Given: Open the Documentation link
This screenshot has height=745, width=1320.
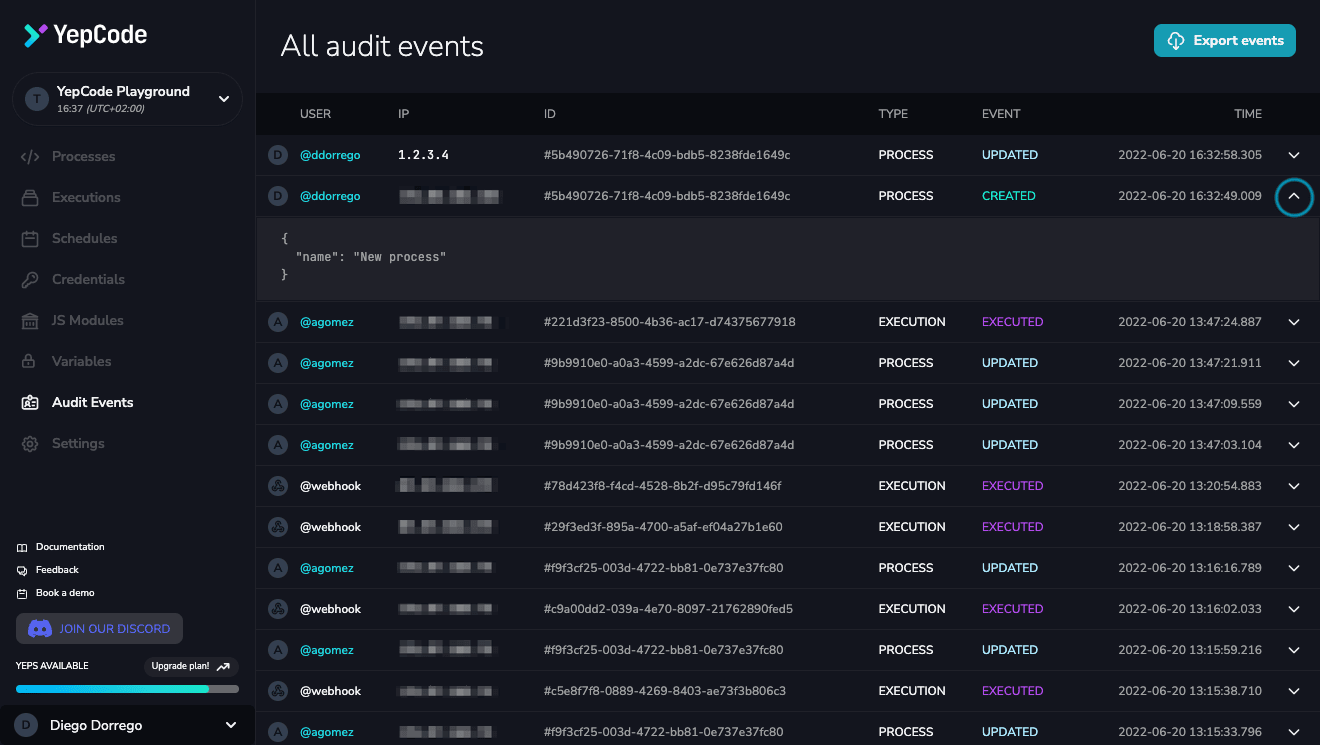Looking at the screenshot, I should click(70, 547).
